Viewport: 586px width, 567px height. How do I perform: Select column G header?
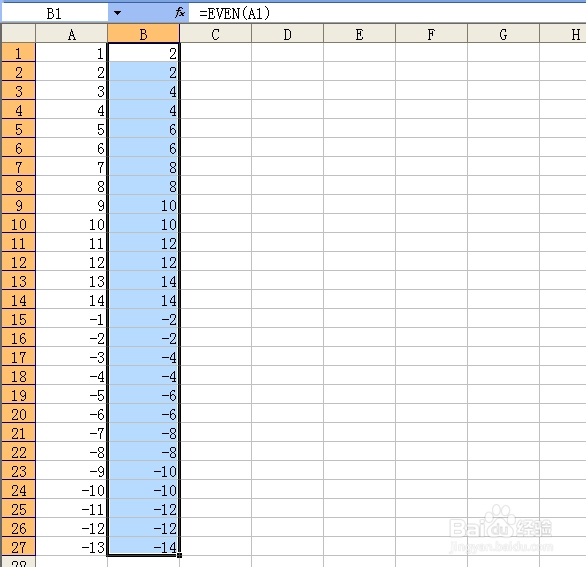[x=503, y=34]
